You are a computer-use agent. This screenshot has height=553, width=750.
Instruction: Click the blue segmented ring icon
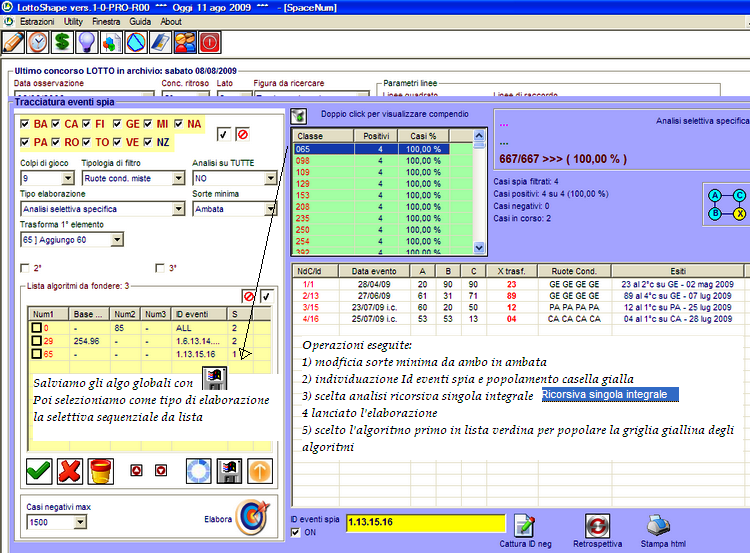[199, 471]
